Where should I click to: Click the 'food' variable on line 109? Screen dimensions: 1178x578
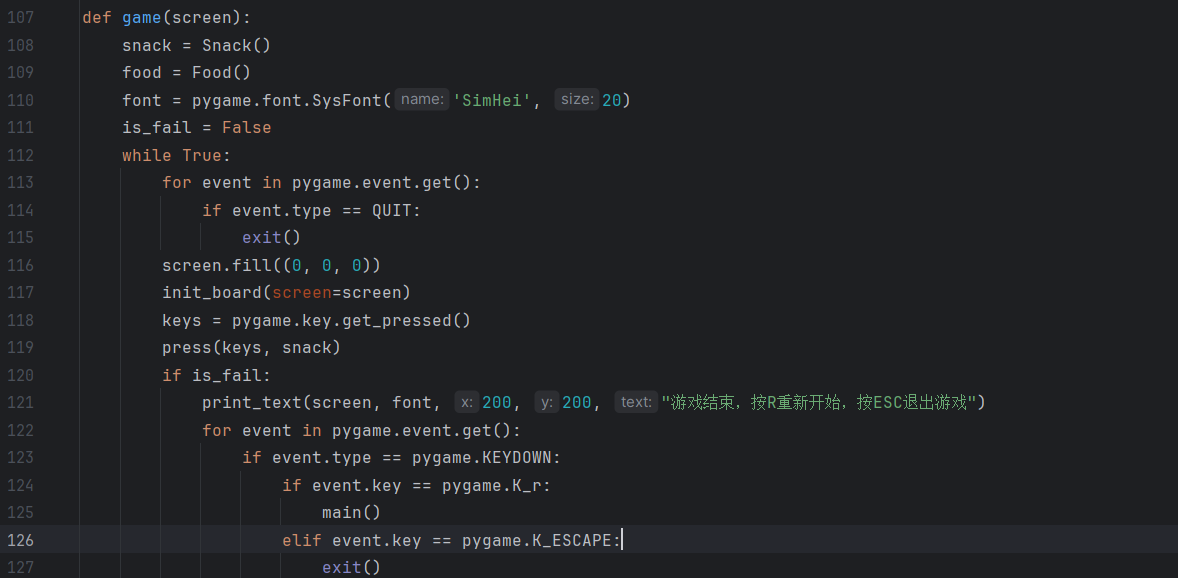(x=142, y=73)
